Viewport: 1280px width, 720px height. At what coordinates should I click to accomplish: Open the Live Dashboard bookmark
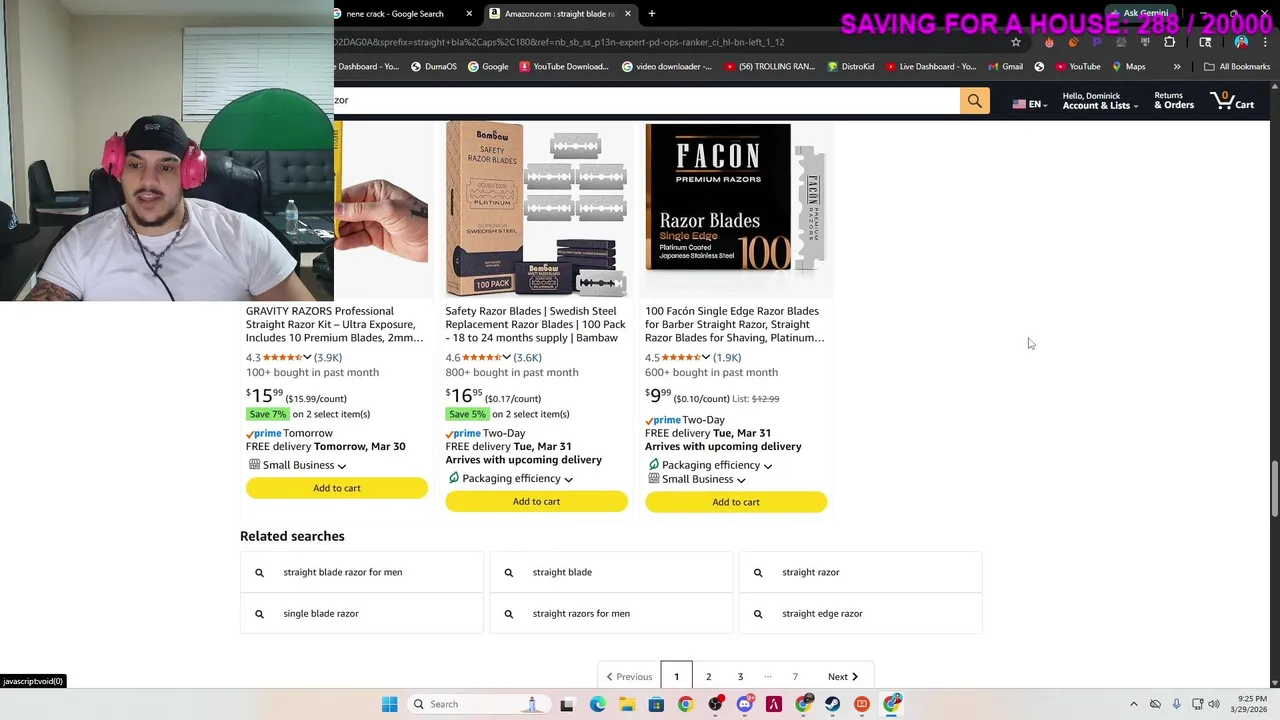click(x=930, y=67)
